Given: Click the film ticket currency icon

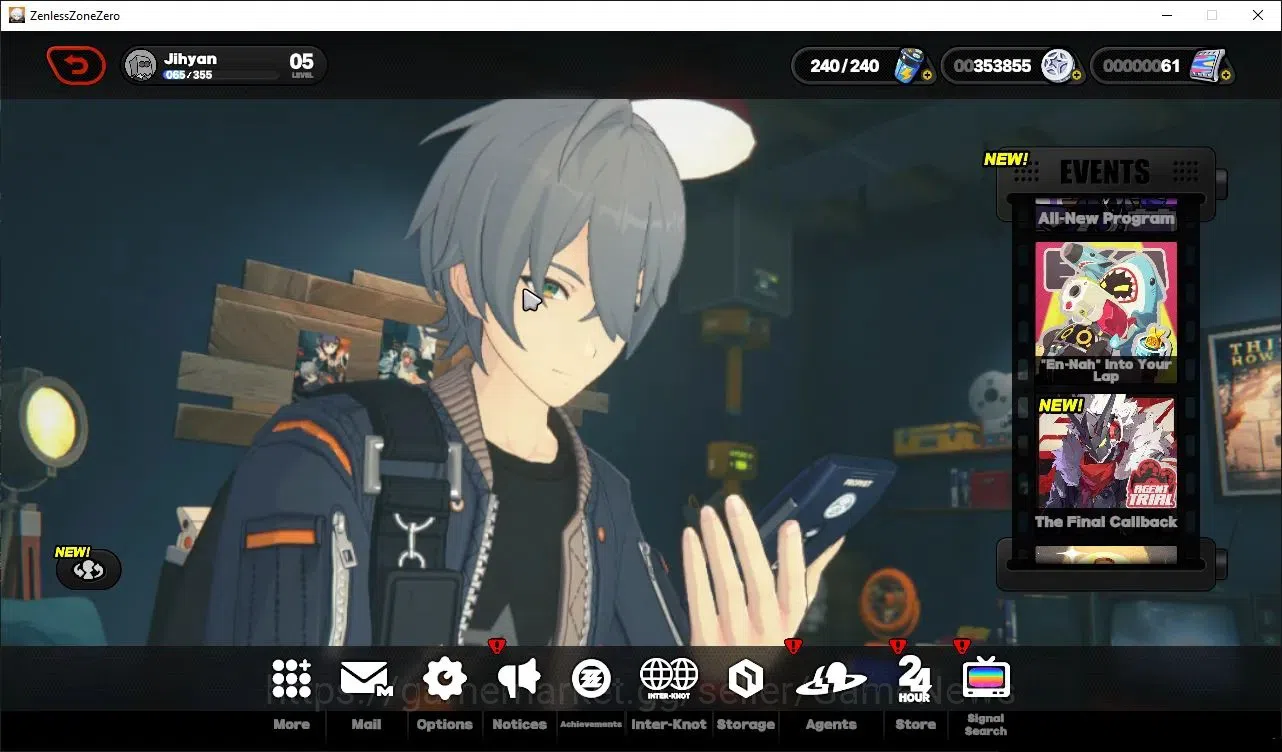Looking at the screenshot, I should pyautogui.click(x=1207, y=66).
